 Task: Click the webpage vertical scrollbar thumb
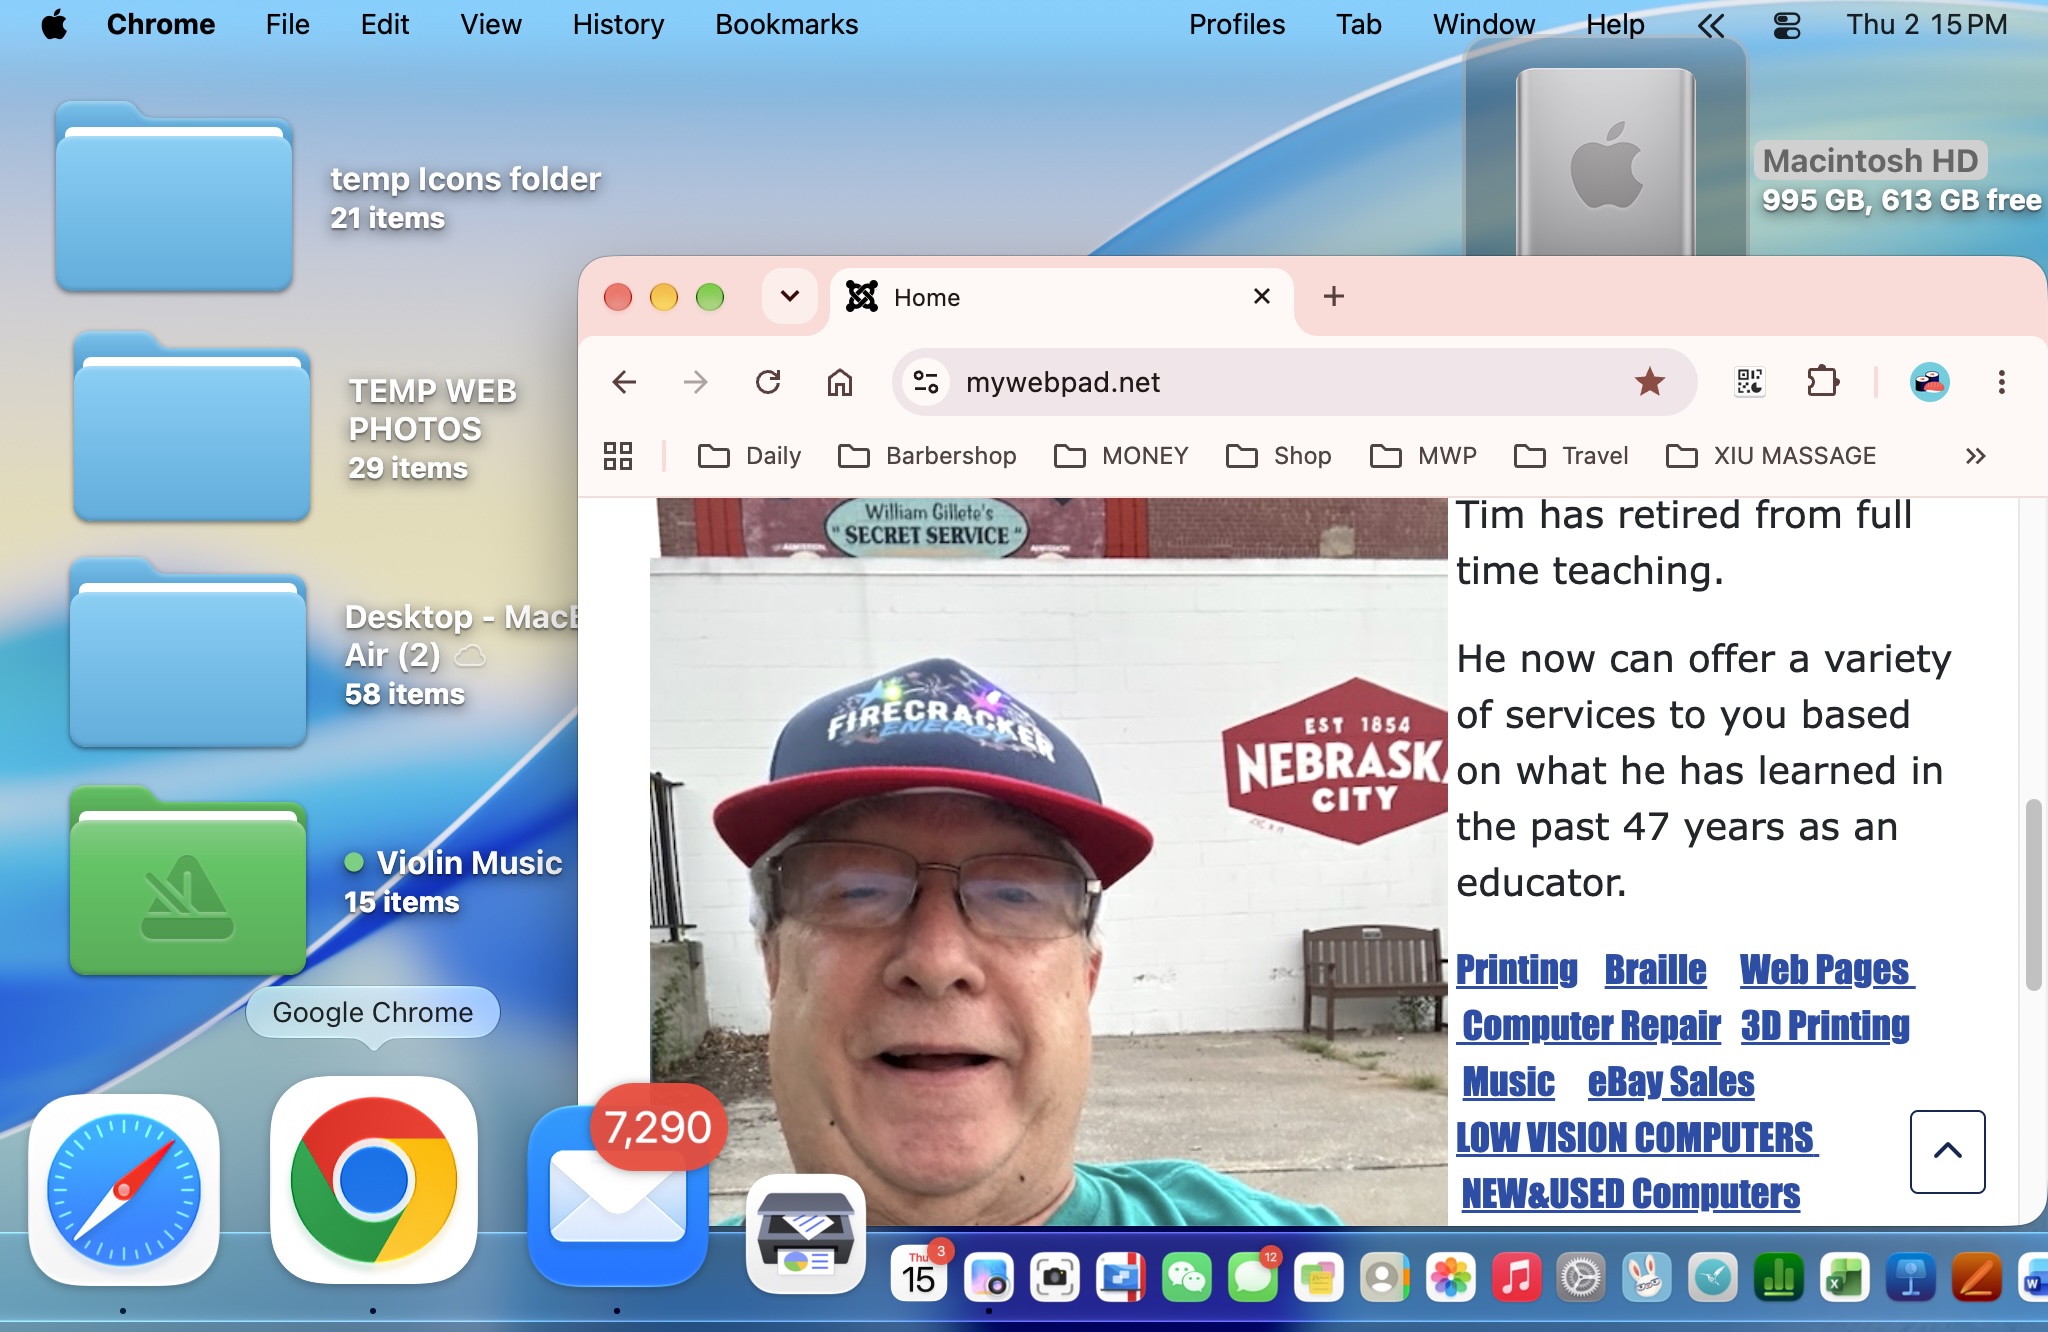click(2033, 894)
